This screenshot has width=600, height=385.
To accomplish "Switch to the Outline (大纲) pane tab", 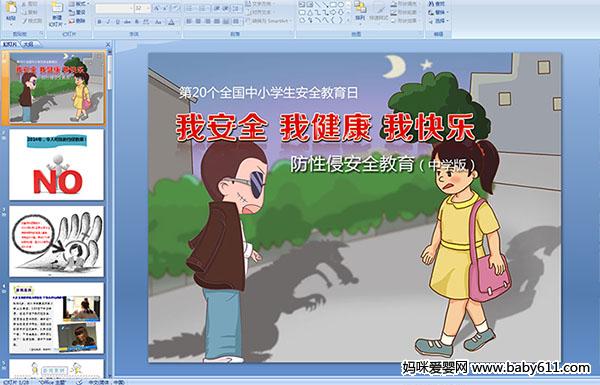I will pos(29,44).
